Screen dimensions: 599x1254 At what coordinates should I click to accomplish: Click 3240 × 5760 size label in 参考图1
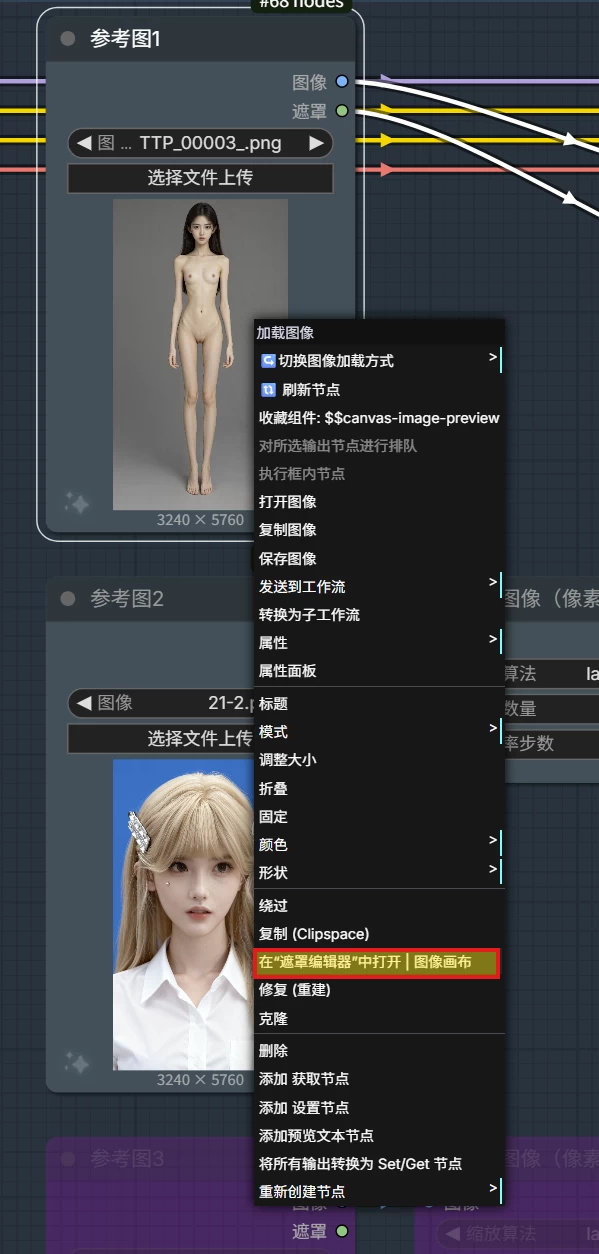tap(200, 520)
